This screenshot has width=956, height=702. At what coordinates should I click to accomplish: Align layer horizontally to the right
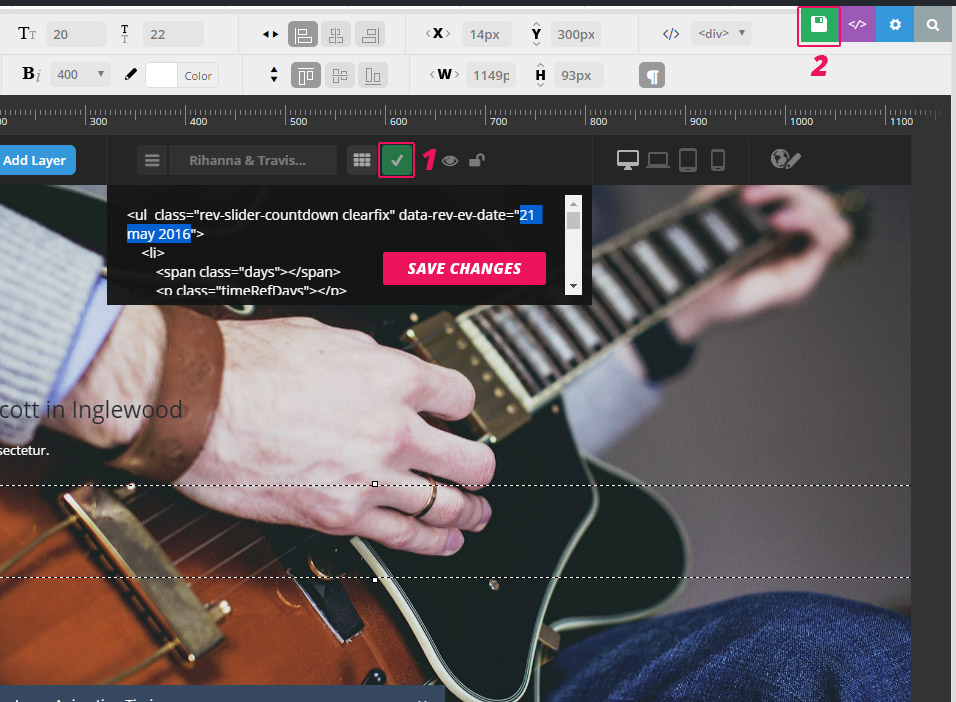coord(370,34)
